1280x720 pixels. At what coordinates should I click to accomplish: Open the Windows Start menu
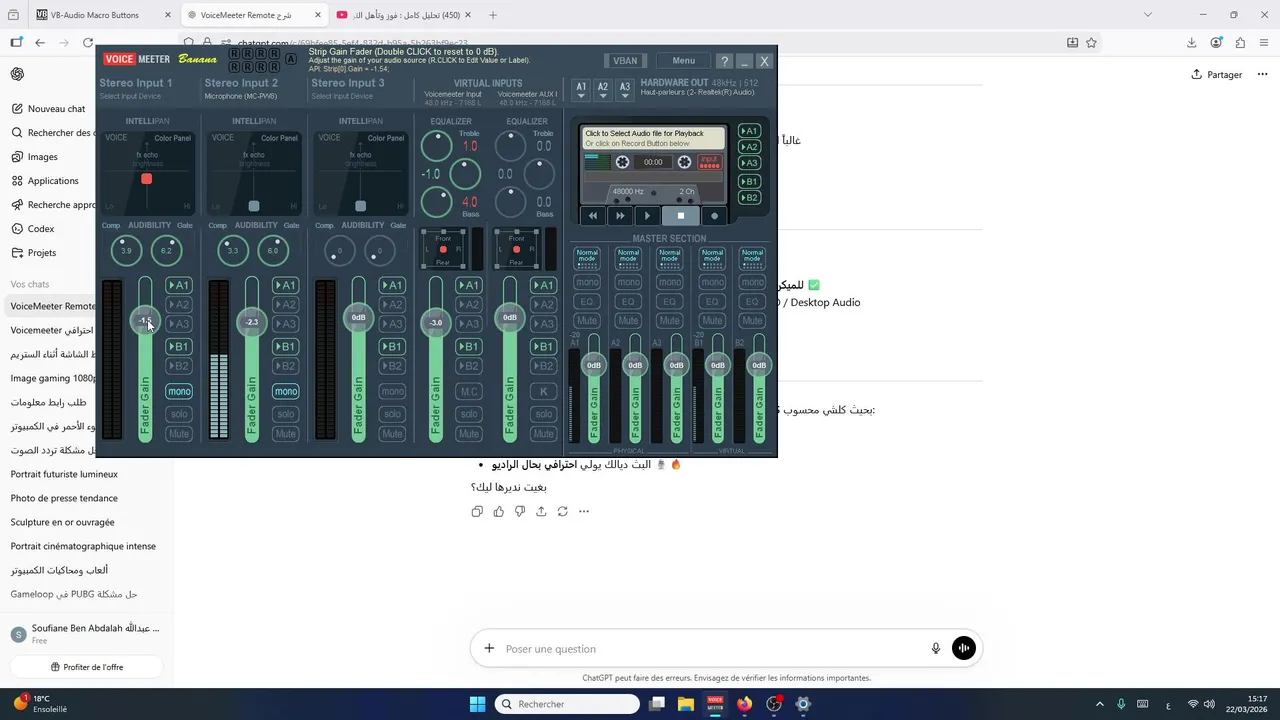(x=477, y=704)
